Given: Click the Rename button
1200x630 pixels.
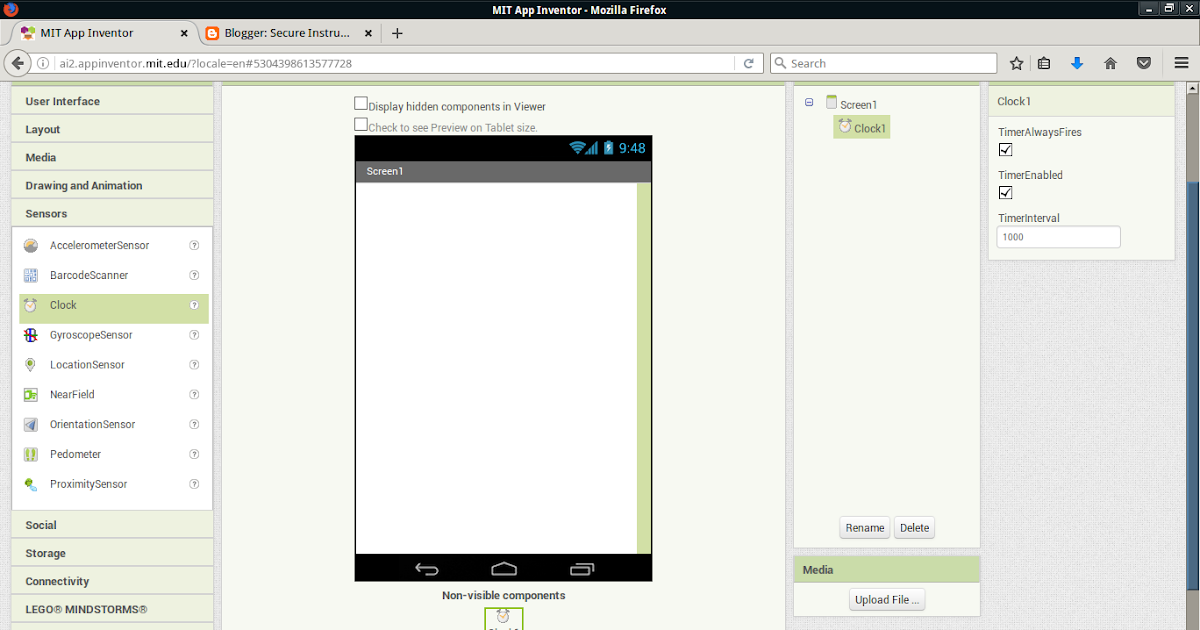Looking at the screenshot, I should pyautogui.click(x=864, y=527).
